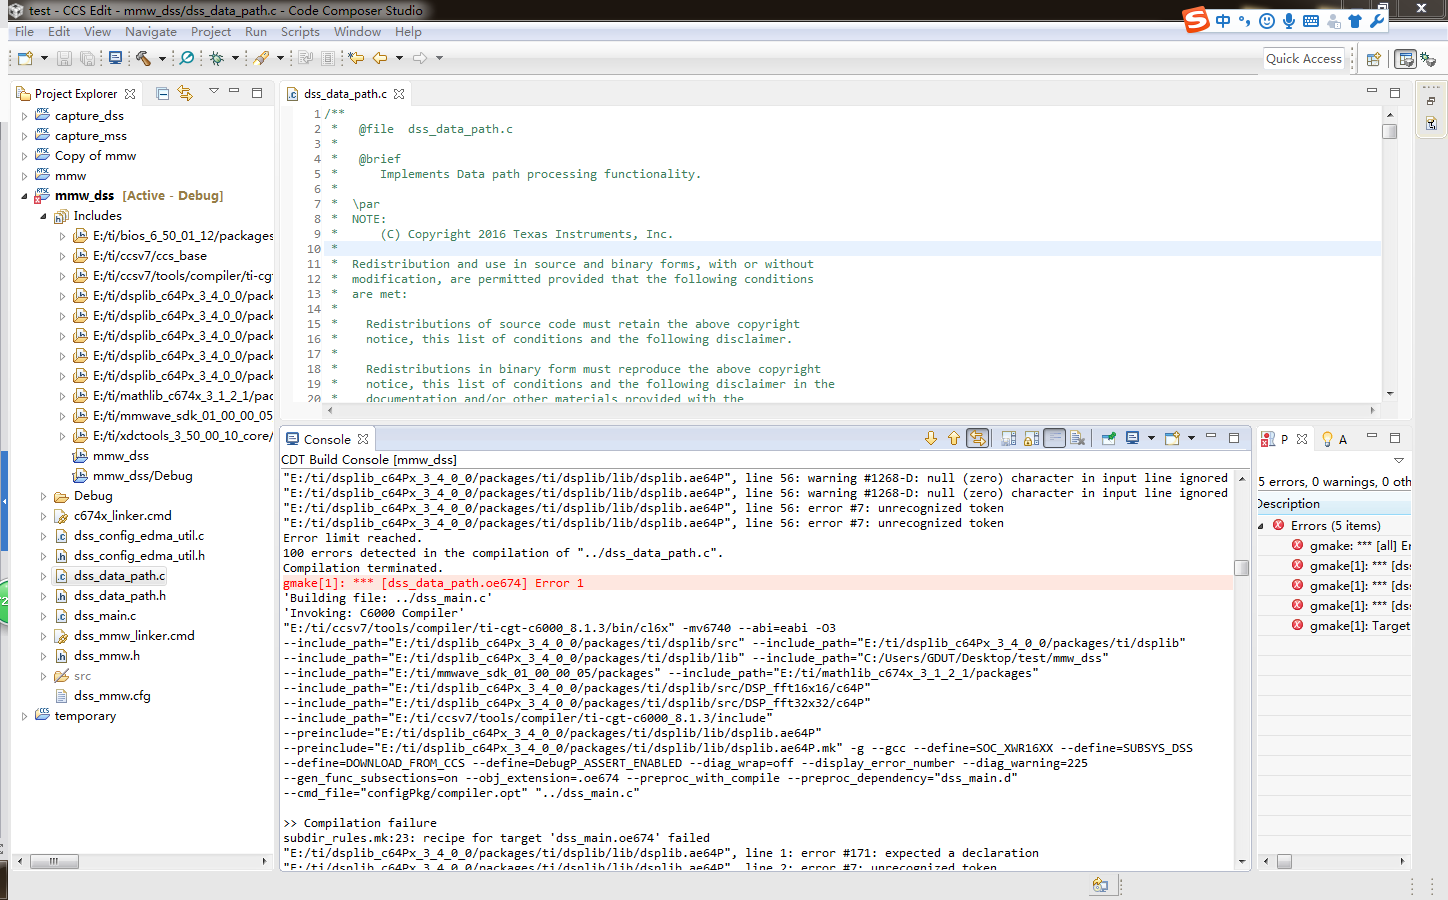Image resolution: width=1448 pixels, height=900 pixels.
Task: Click the red gmake[1] Error 1 console line
Action: click(x=433, y=583)
